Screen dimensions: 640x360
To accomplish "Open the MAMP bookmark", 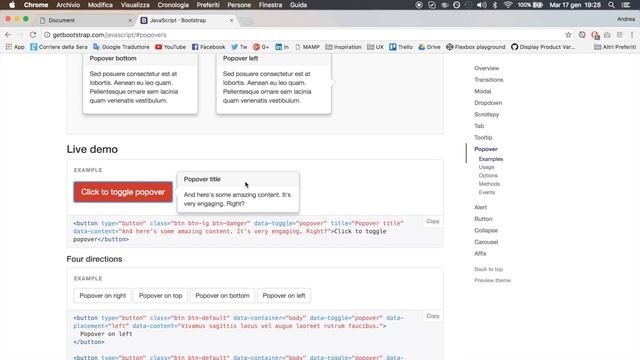I will click(x=307, y=47).
